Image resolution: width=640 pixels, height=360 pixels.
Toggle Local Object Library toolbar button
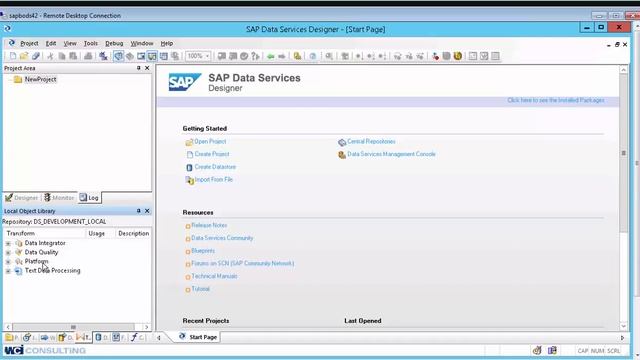coord(118,56)
